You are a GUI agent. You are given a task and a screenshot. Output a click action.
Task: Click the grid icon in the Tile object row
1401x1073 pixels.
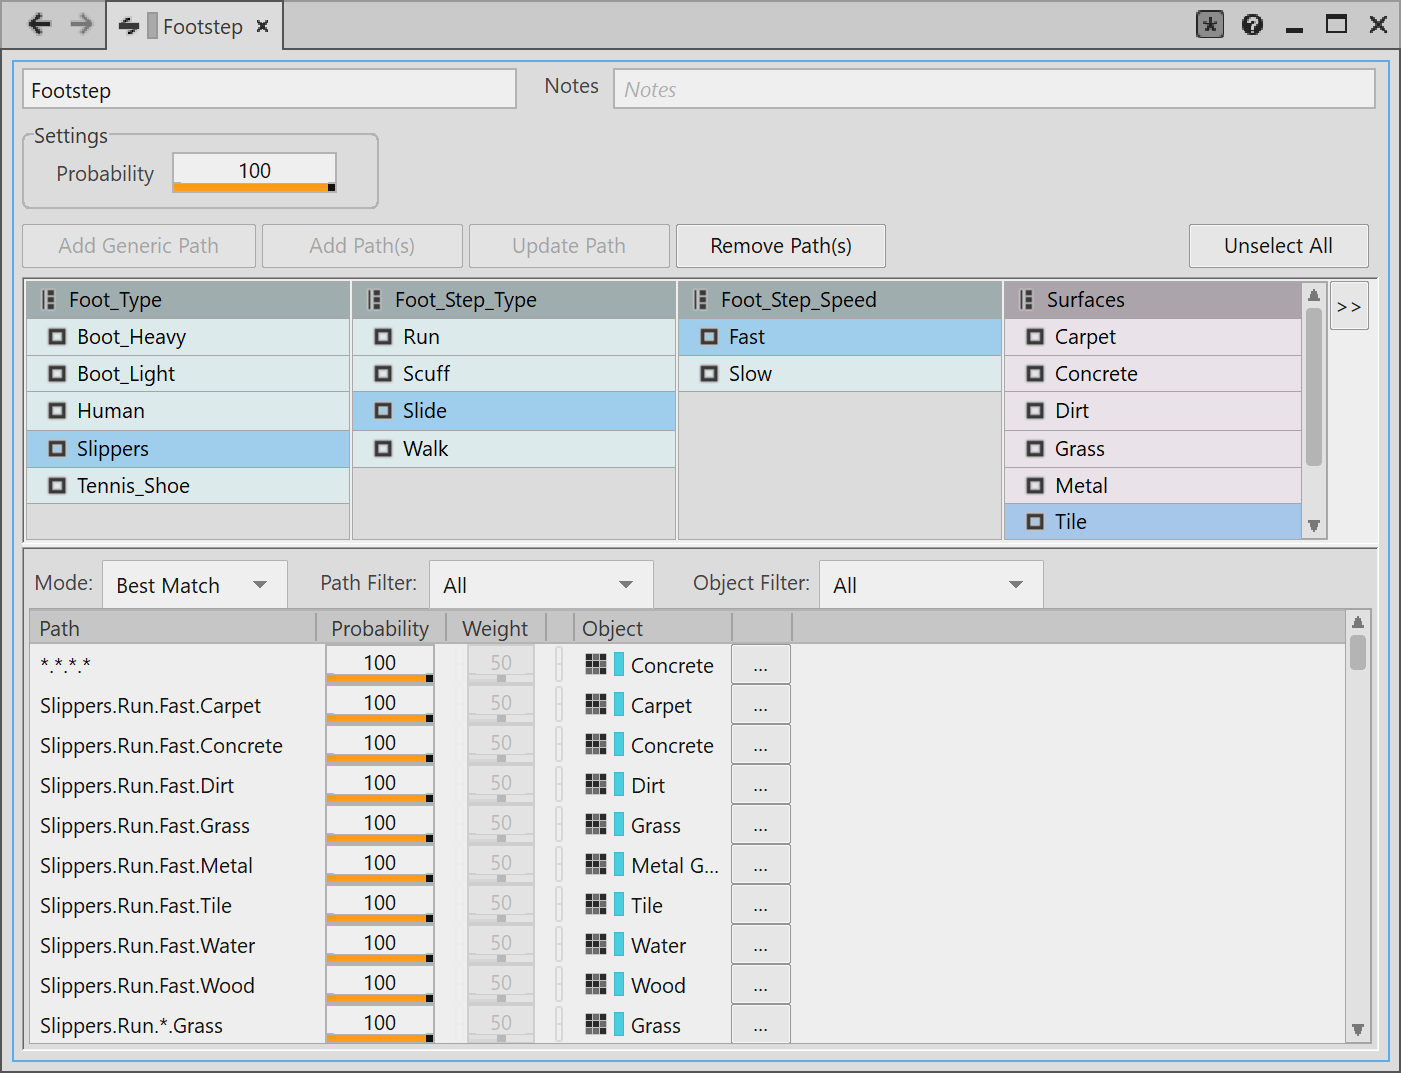(596, 905)
